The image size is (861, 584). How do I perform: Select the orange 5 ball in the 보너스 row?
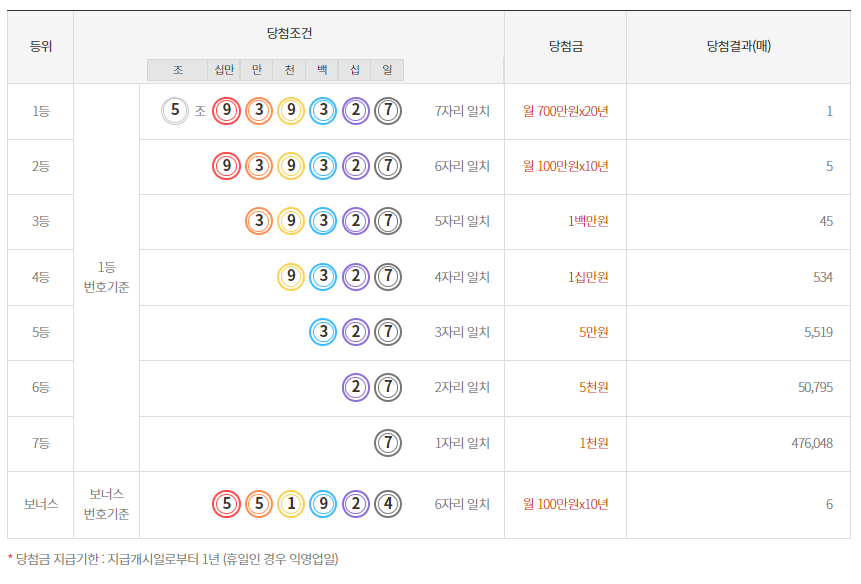(x=259, y=504)
